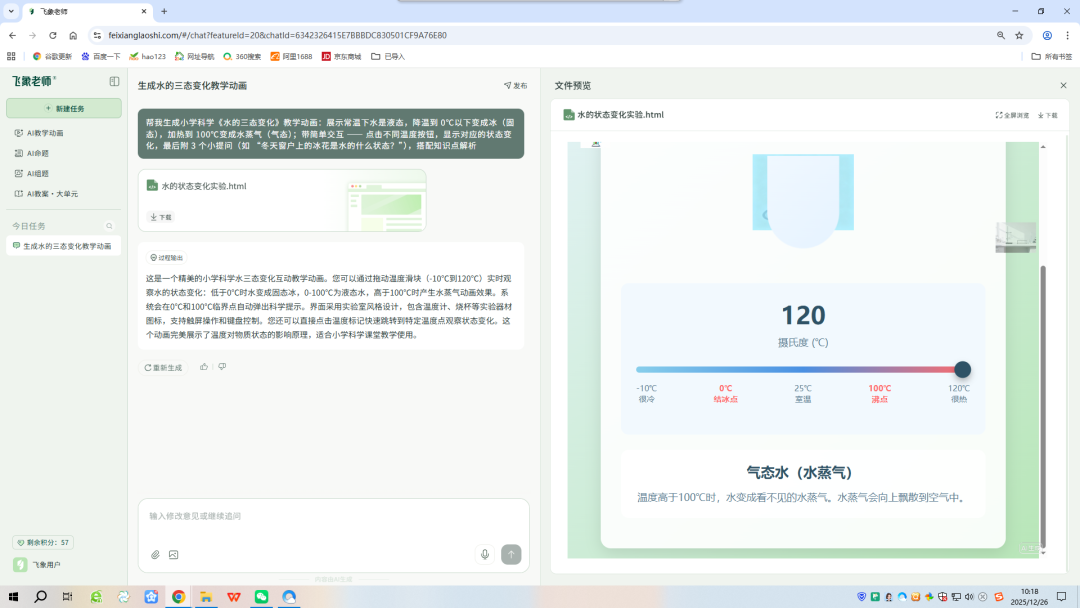Download 水的状态变化实验.html via 下载 link
1080x608 pixels.
tap(160, 216)
